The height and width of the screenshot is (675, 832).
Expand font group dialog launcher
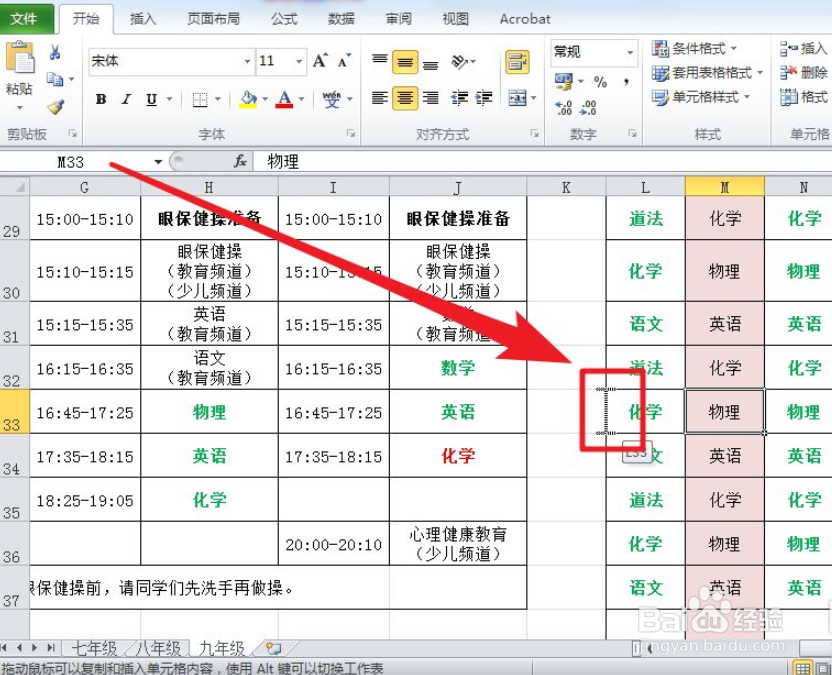pyautogui.click(x=351, y=134)
